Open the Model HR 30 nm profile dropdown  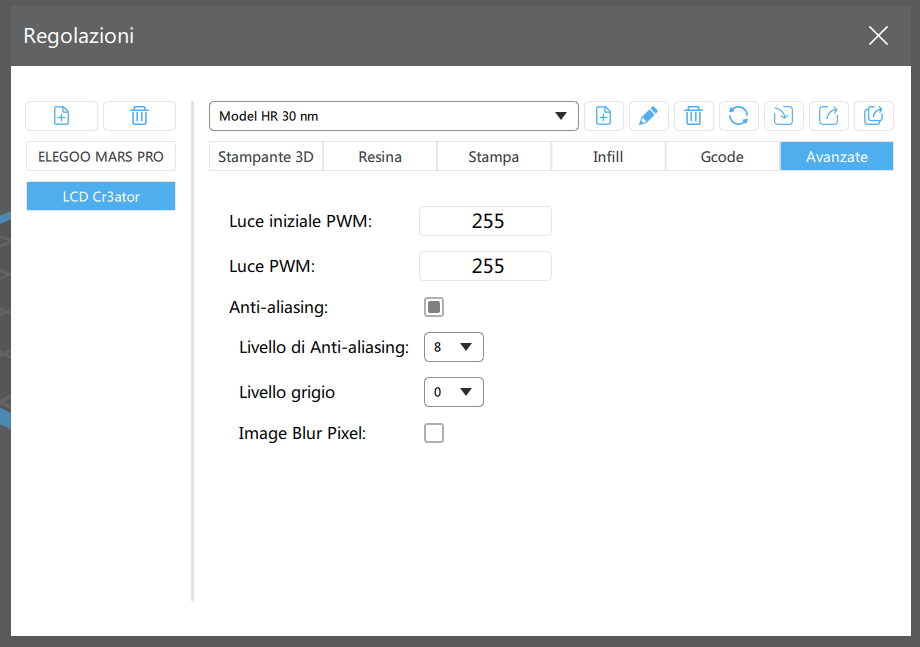point(393,116)
